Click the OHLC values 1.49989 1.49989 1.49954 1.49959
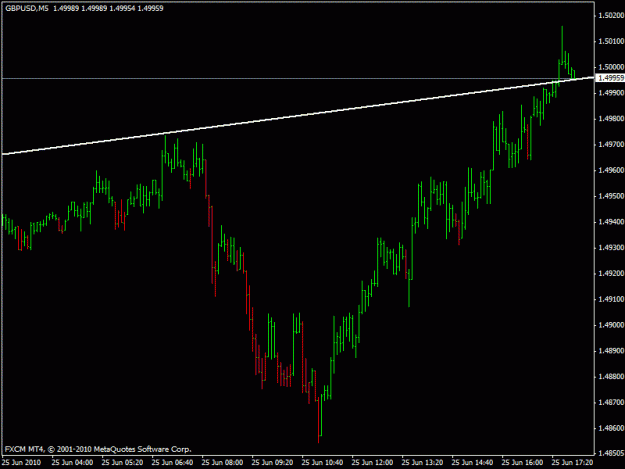The width and height of the screenshot is (625, 469). [x=108, y=8]
